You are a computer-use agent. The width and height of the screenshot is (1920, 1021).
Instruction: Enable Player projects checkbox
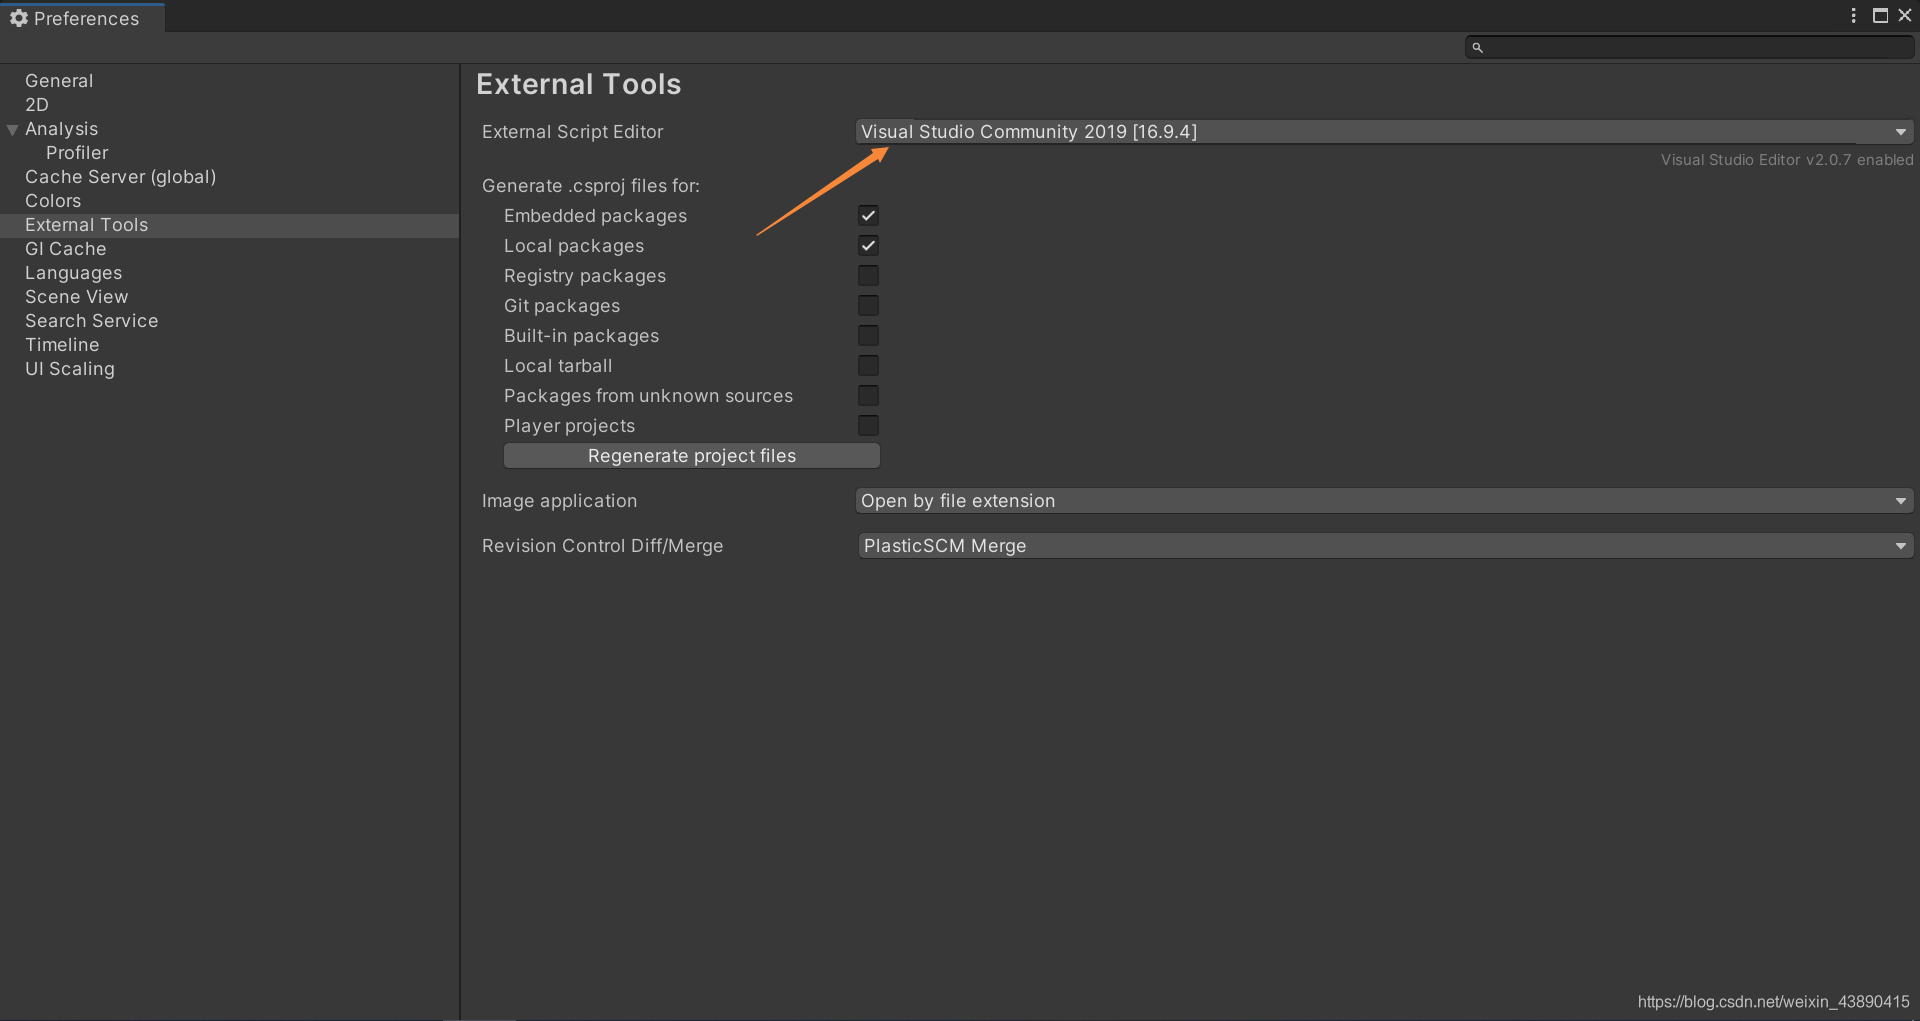pos(868,425)
